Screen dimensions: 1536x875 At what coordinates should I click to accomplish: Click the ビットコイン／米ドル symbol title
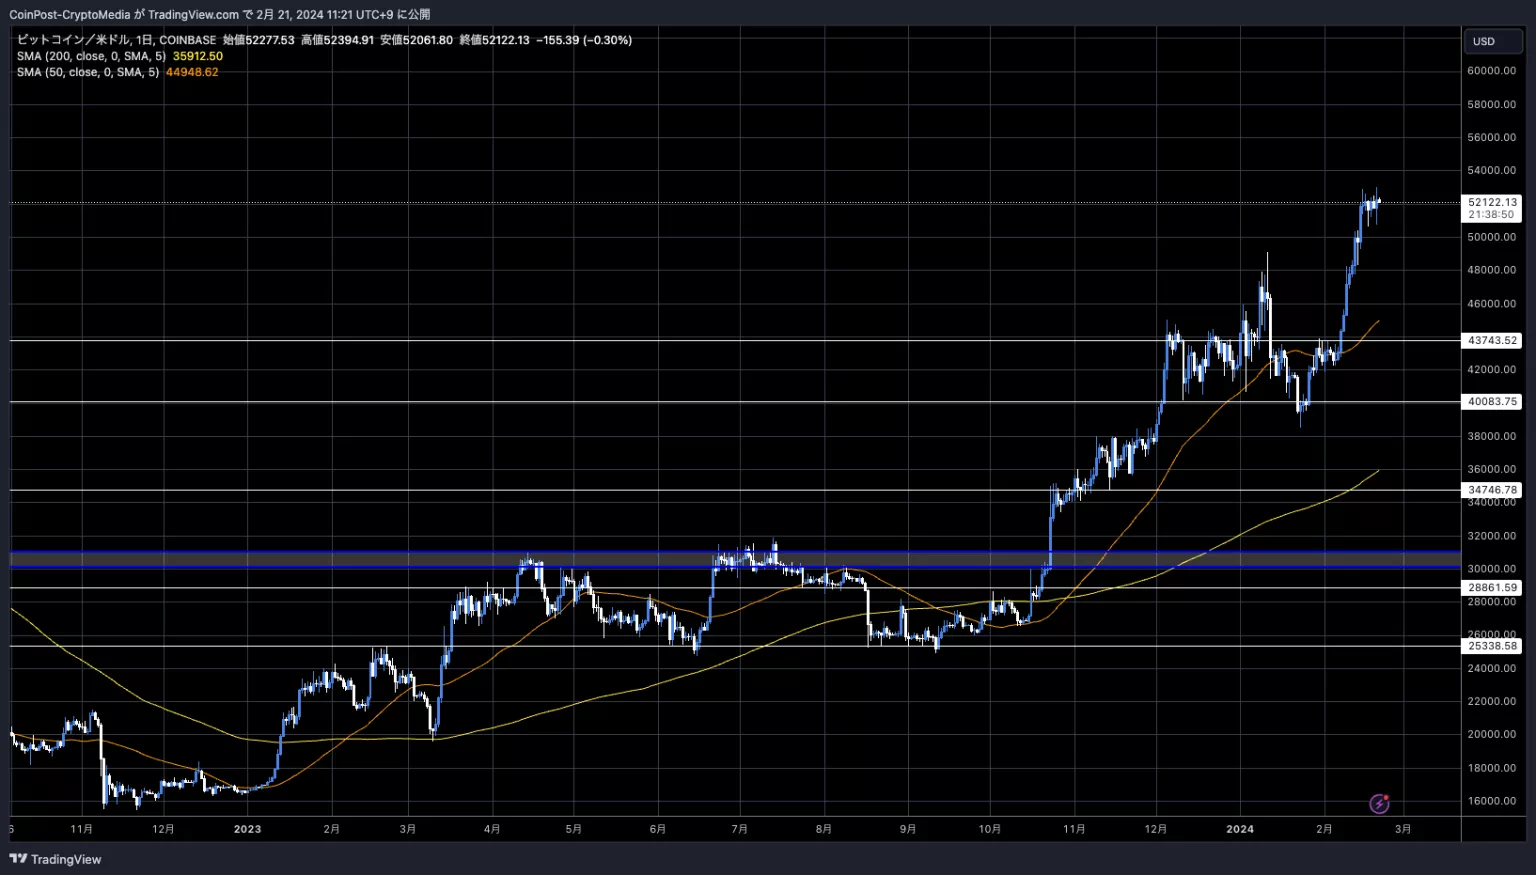point(72,40)
